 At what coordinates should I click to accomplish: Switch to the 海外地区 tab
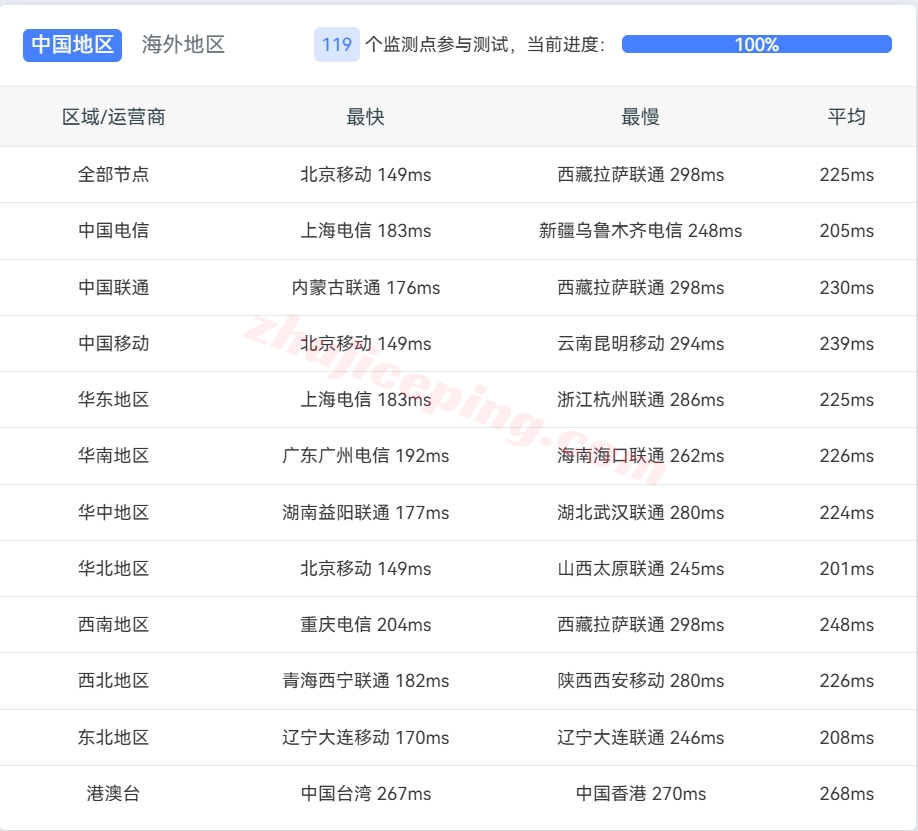click(183, 45)
